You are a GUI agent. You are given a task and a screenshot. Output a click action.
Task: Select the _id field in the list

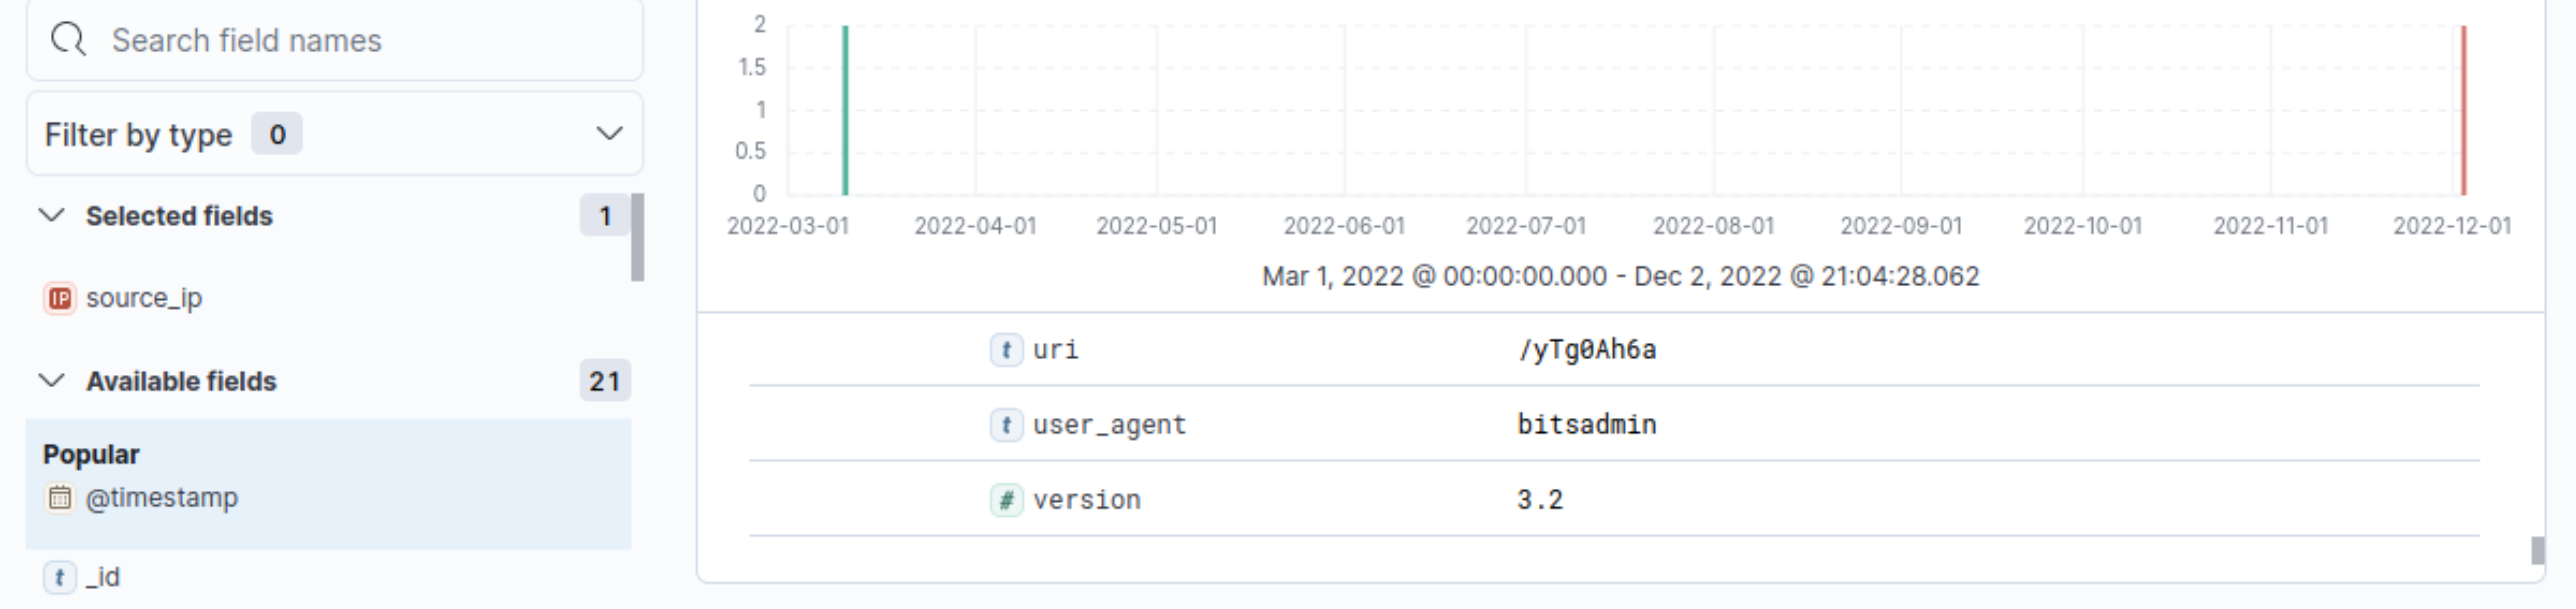click(x=103, y=577)
